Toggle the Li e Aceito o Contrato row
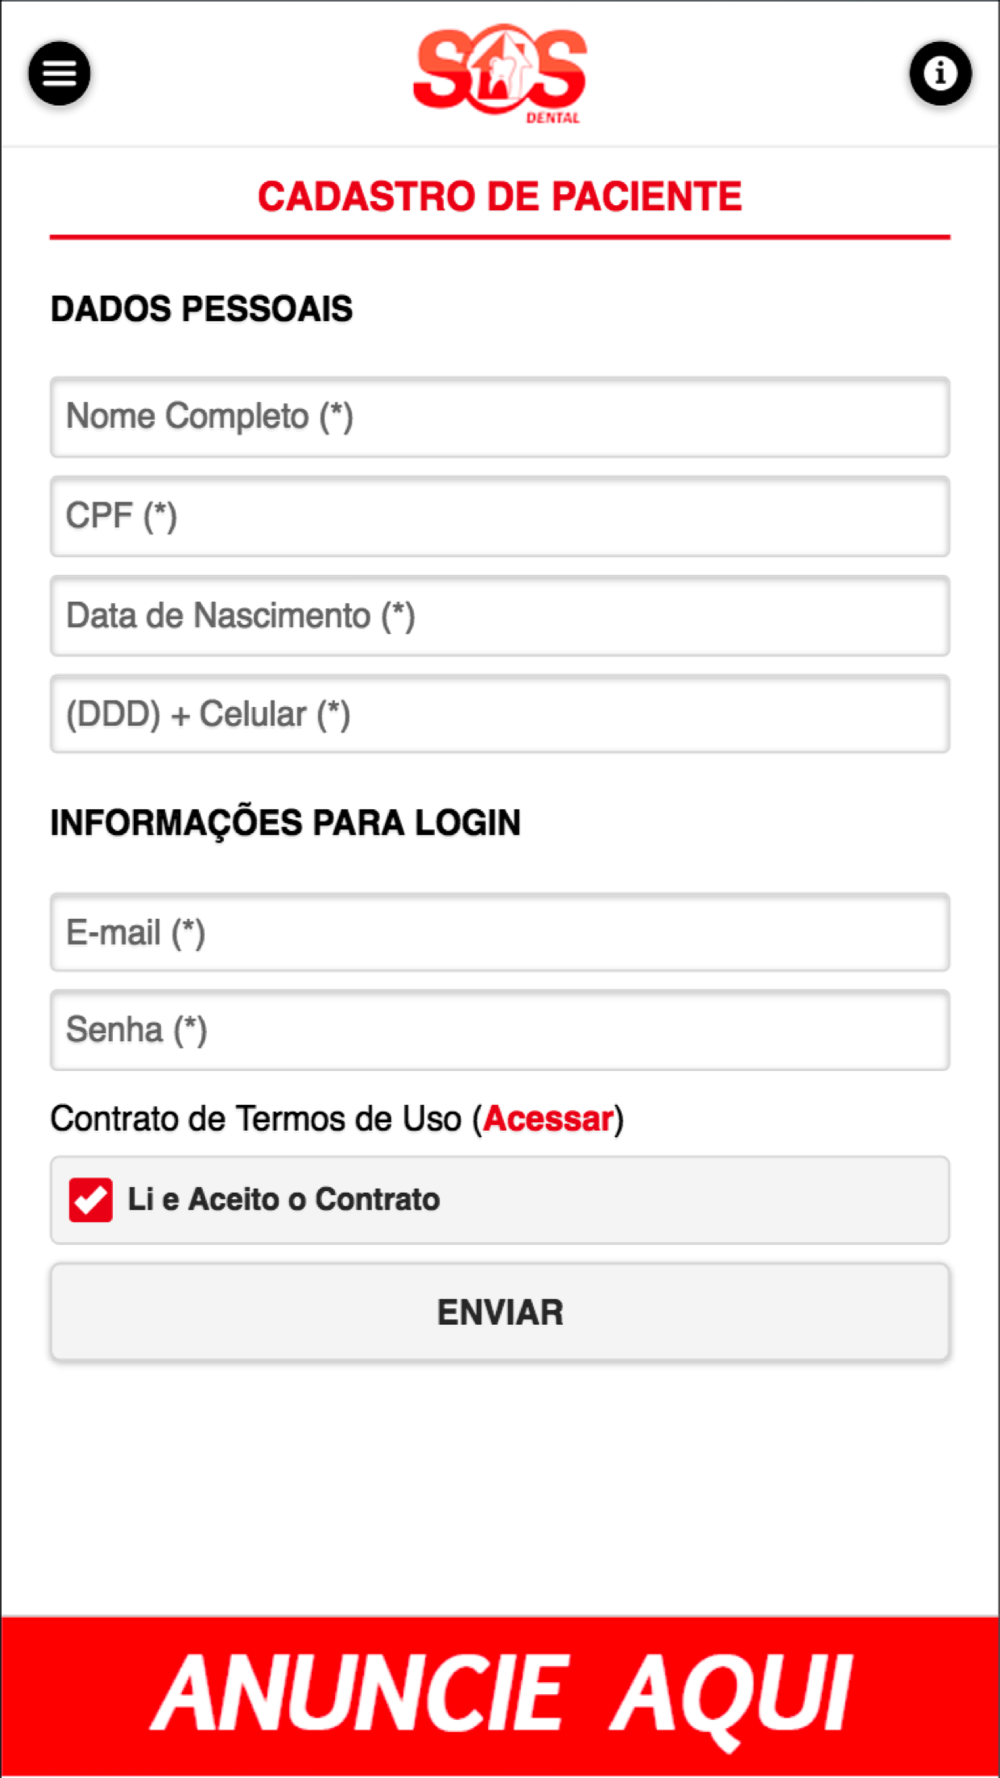The image size is (1000, 1778). [500, 1200]
